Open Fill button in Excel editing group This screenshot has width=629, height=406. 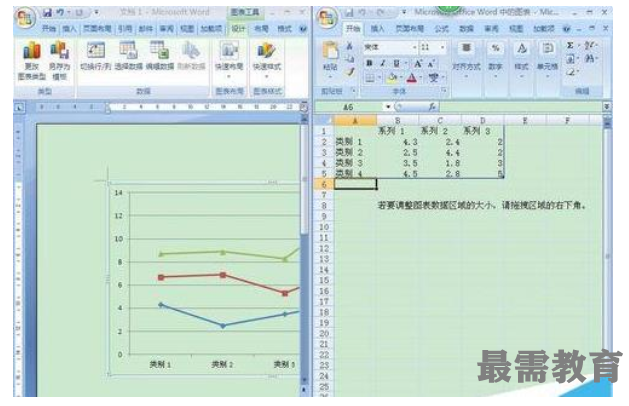coord(570,59)
